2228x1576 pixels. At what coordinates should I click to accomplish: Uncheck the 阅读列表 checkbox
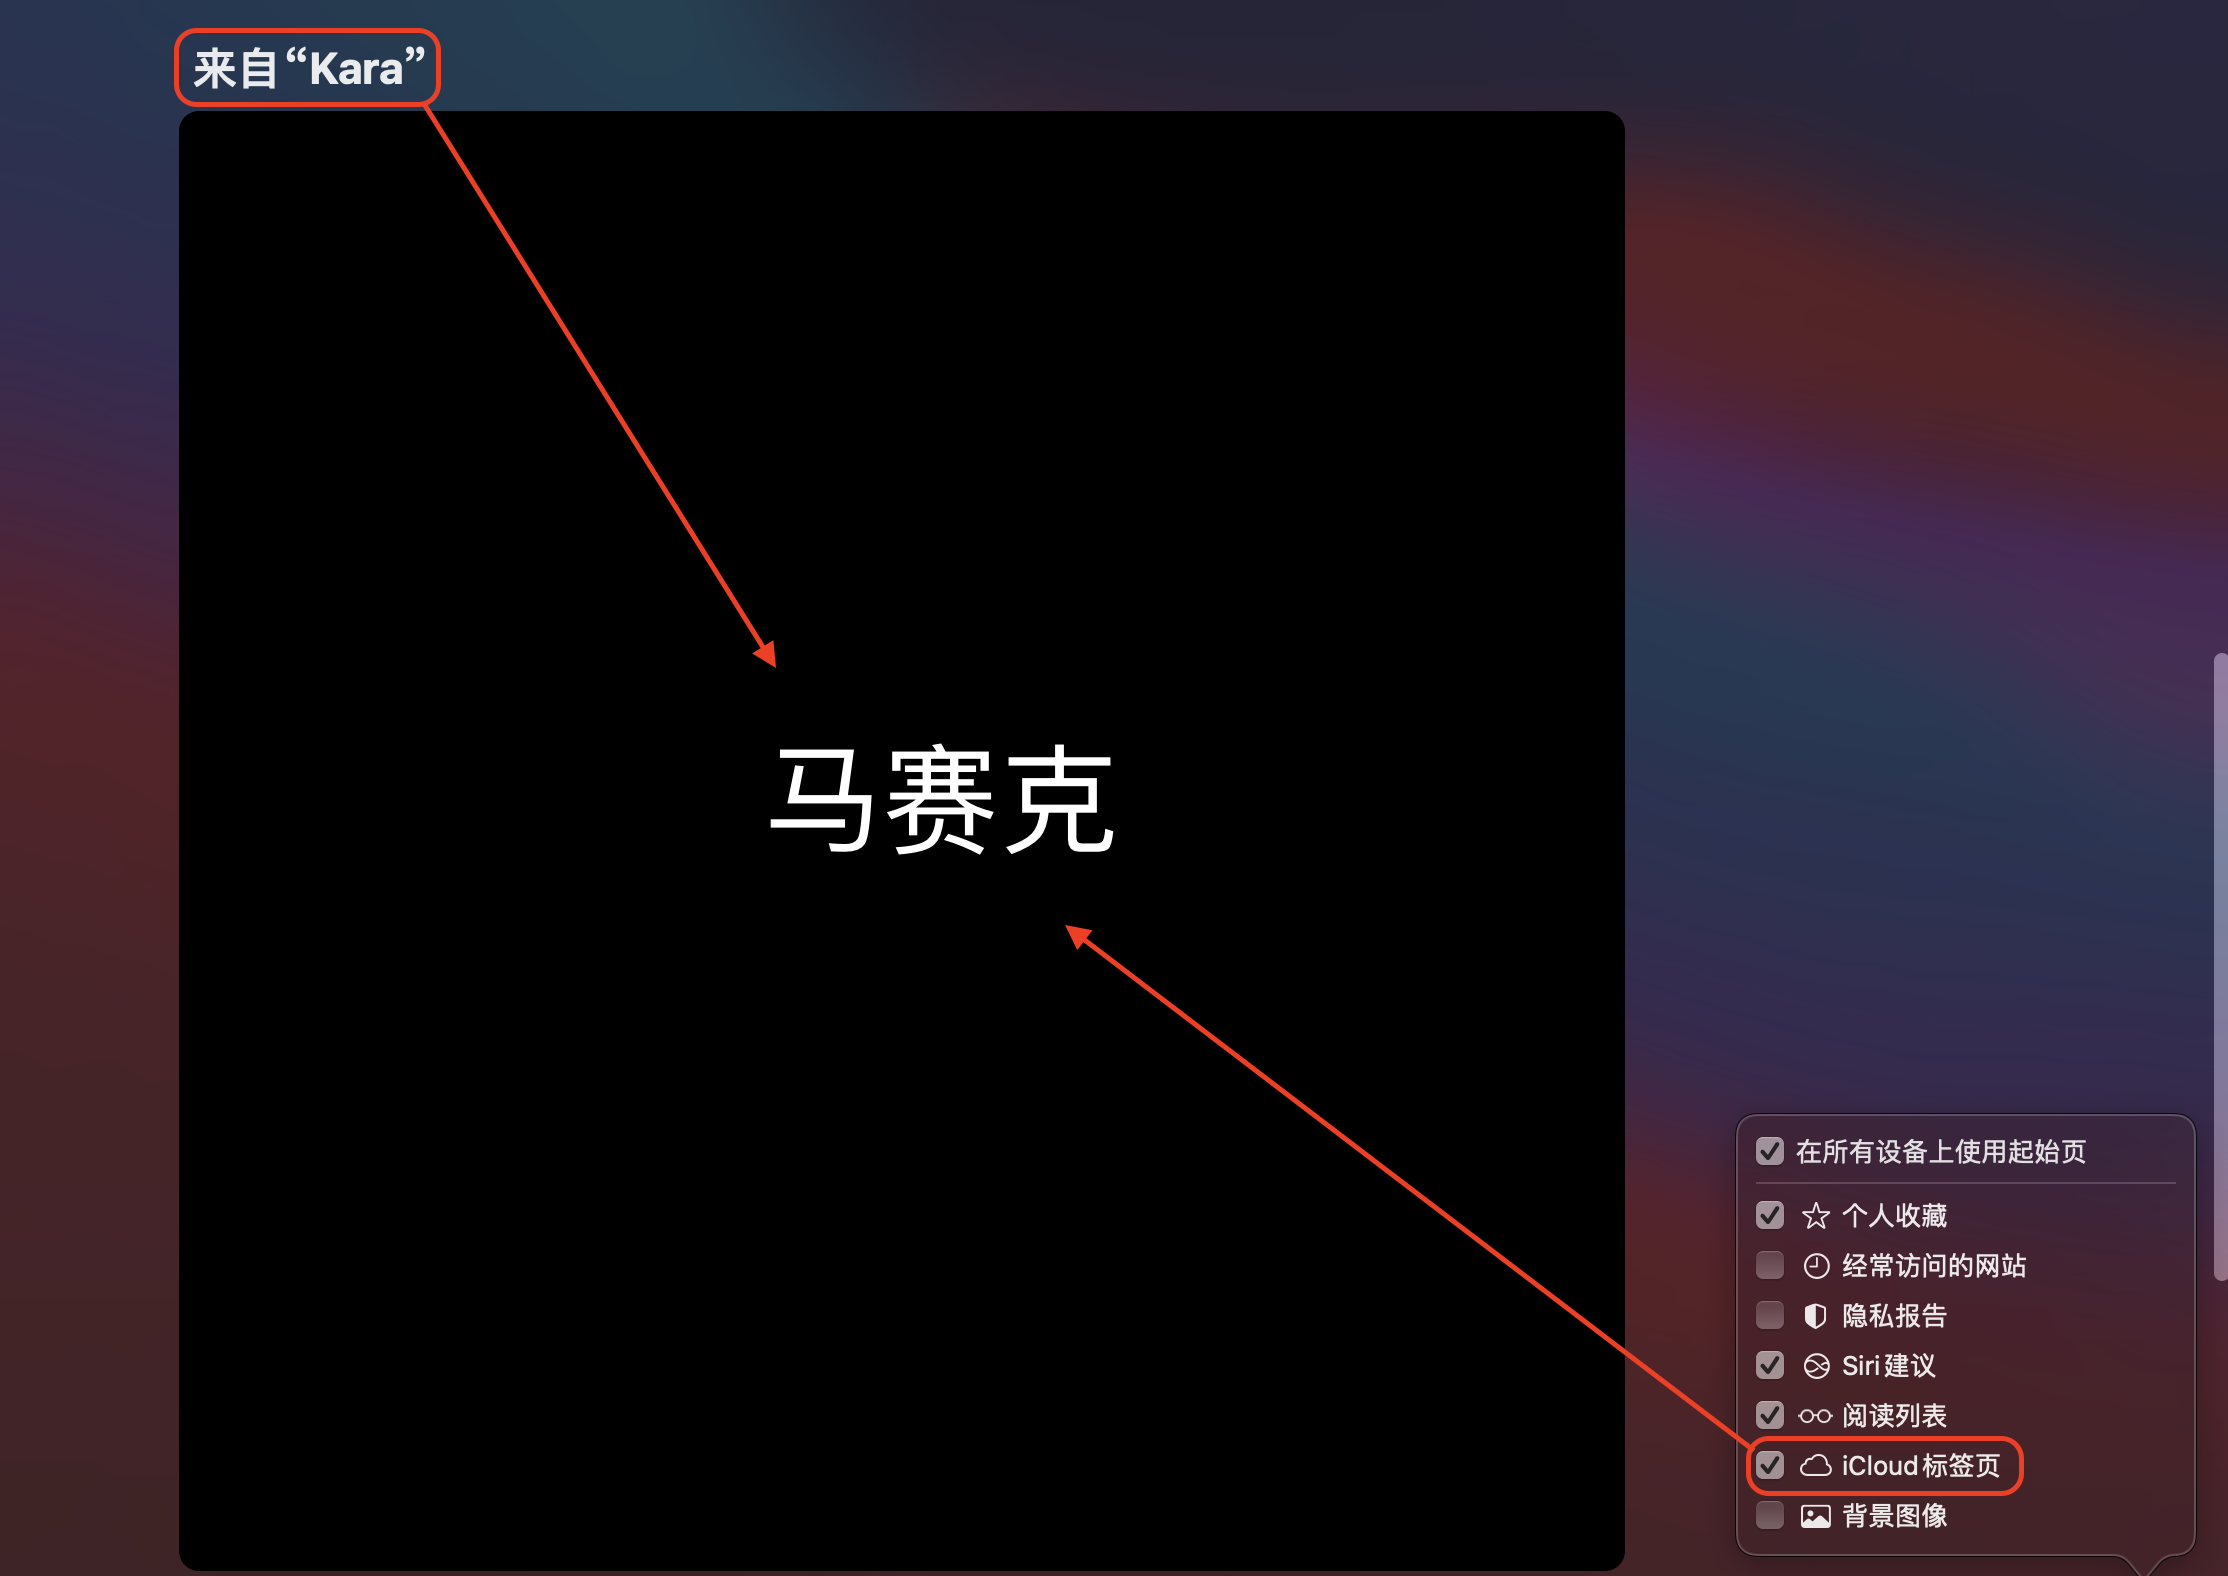click(x=1770, y=1416)
